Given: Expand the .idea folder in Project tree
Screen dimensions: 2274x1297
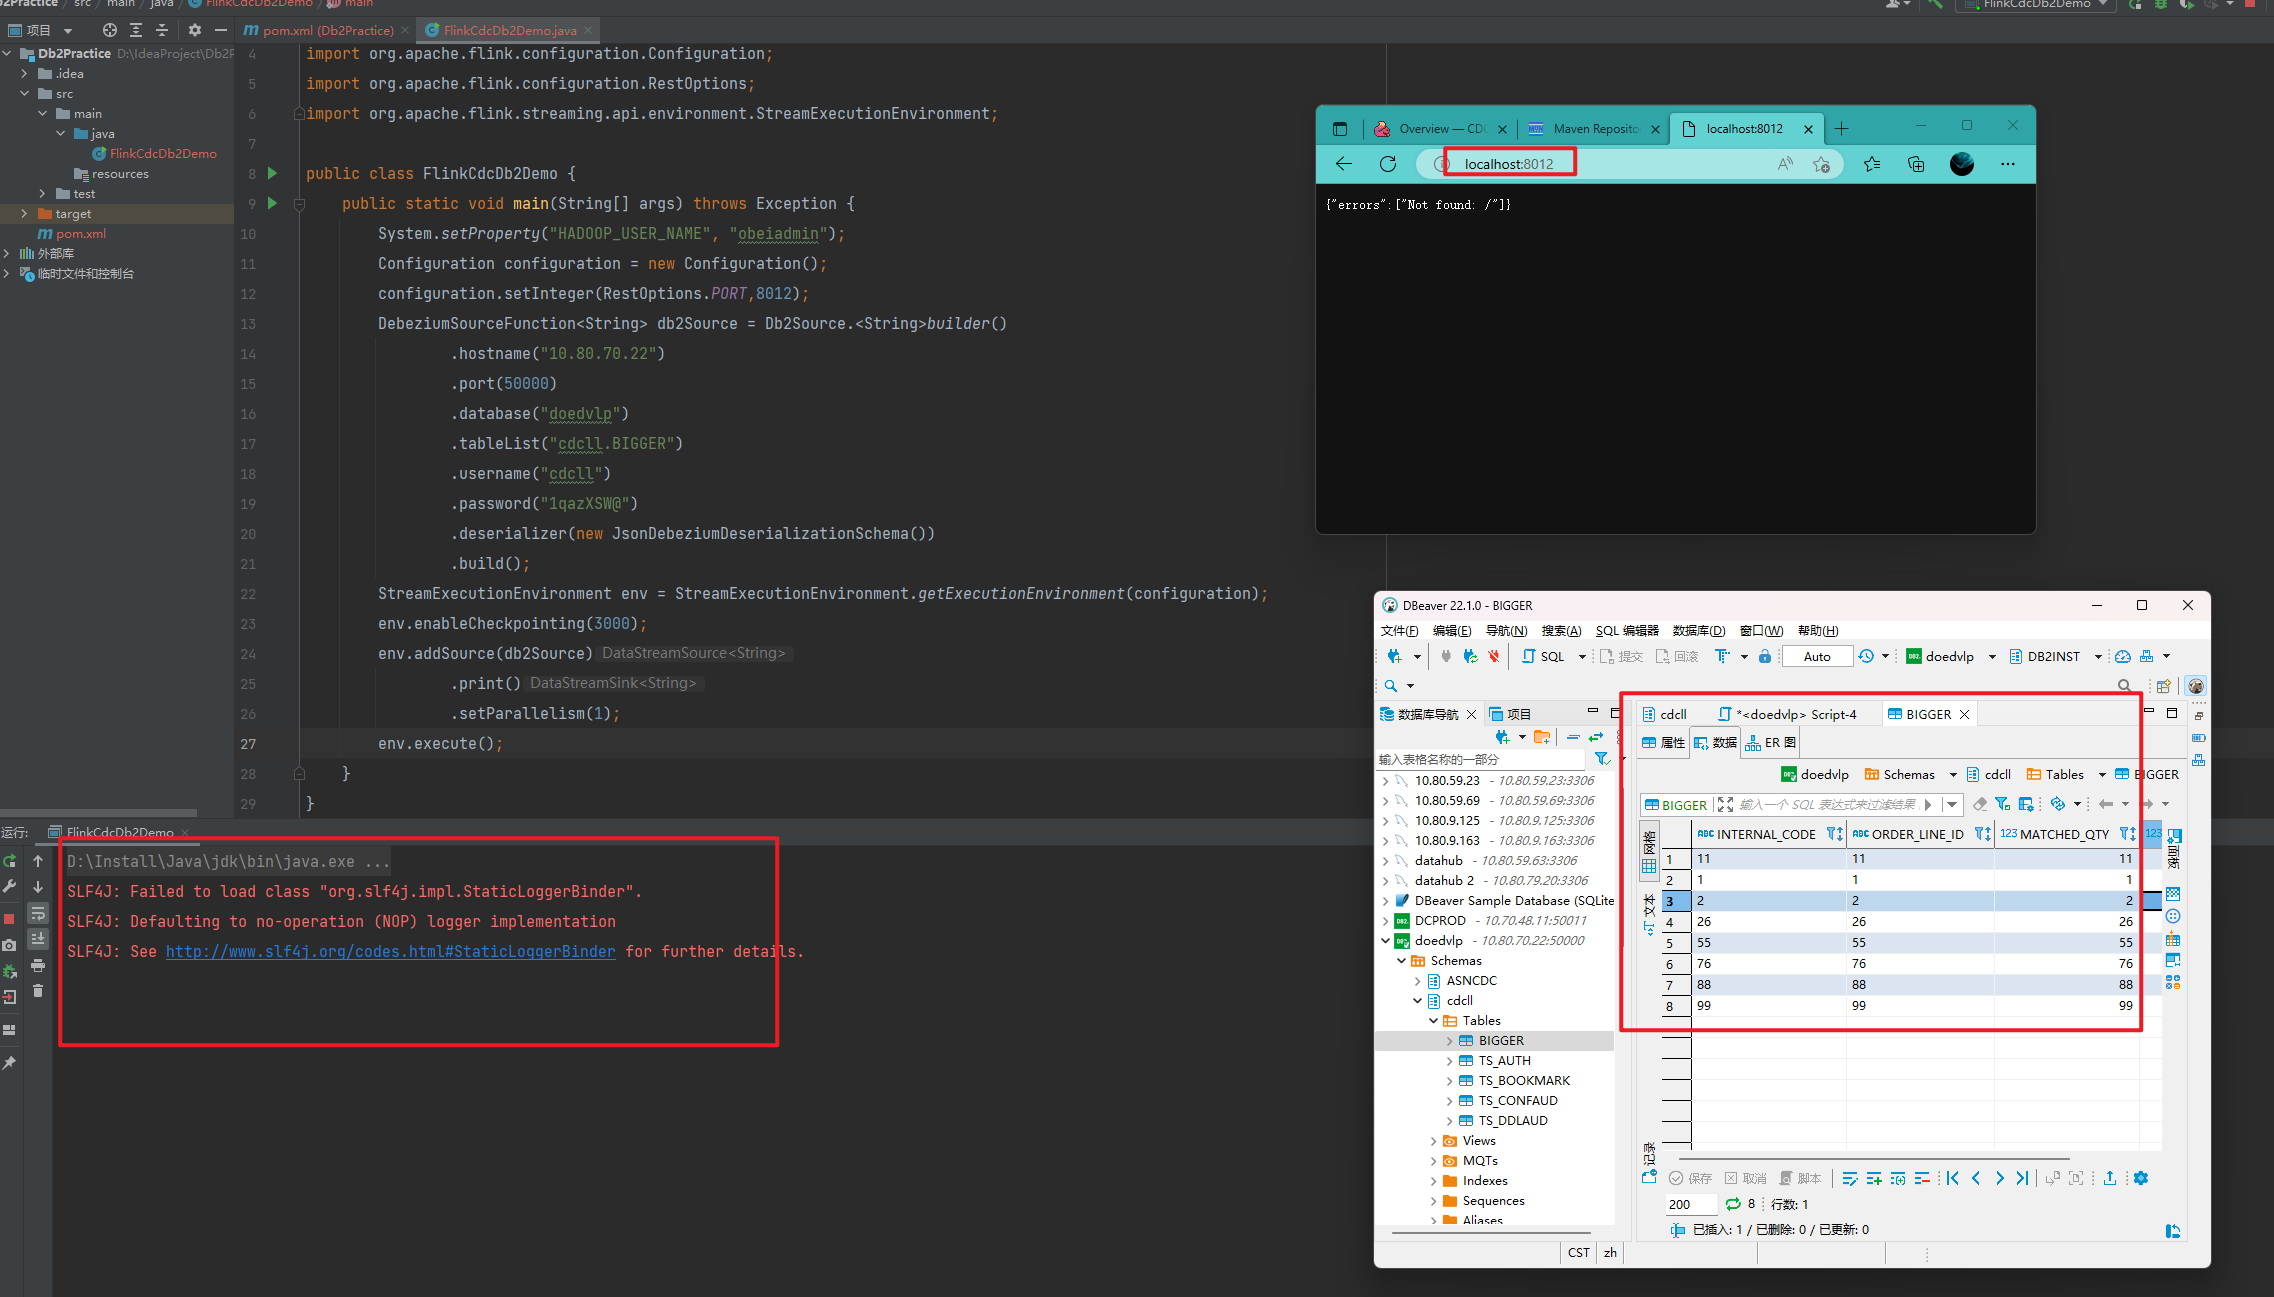Looking at the screenshot, I should (x=25, y=73).
